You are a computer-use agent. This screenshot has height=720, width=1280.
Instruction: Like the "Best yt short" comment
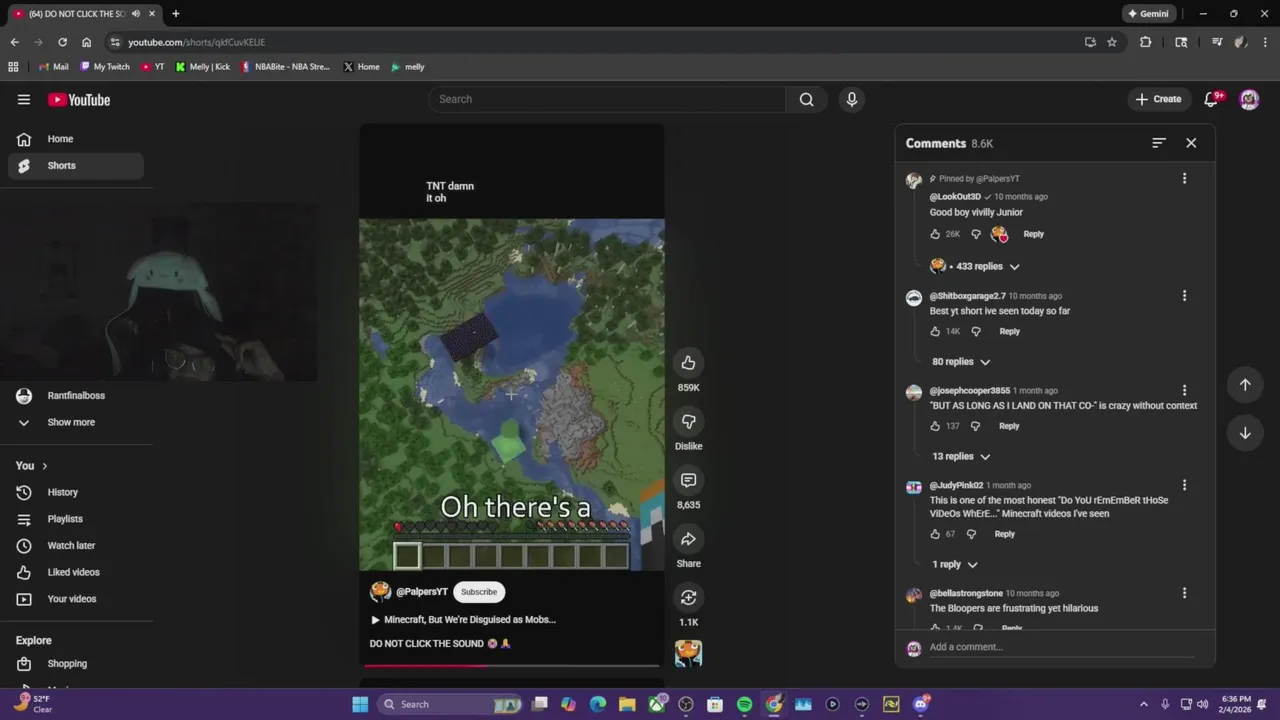click(x=935, y=331)
